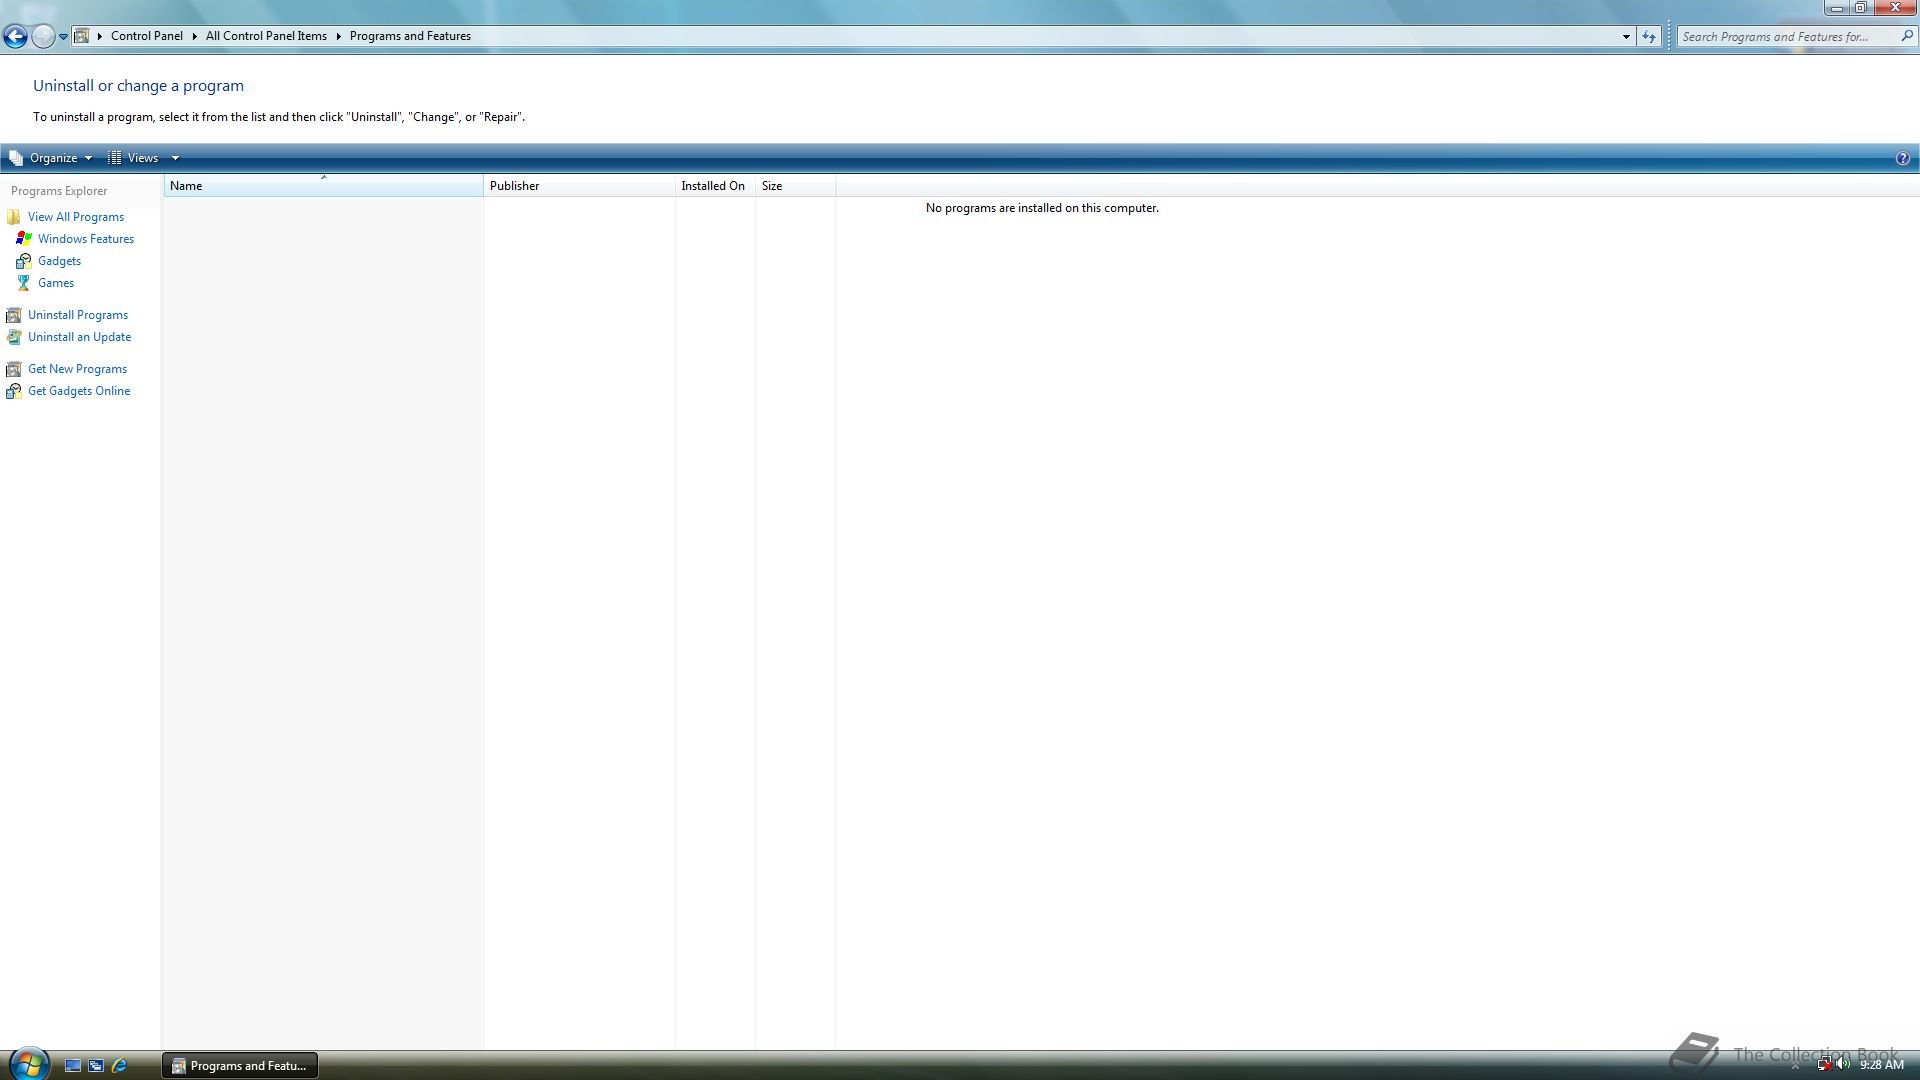This screenshot has height=1080, width=1920.
Task: Click the Help question mark icon
Action: pyautogui.click(x=1902, y=158)
